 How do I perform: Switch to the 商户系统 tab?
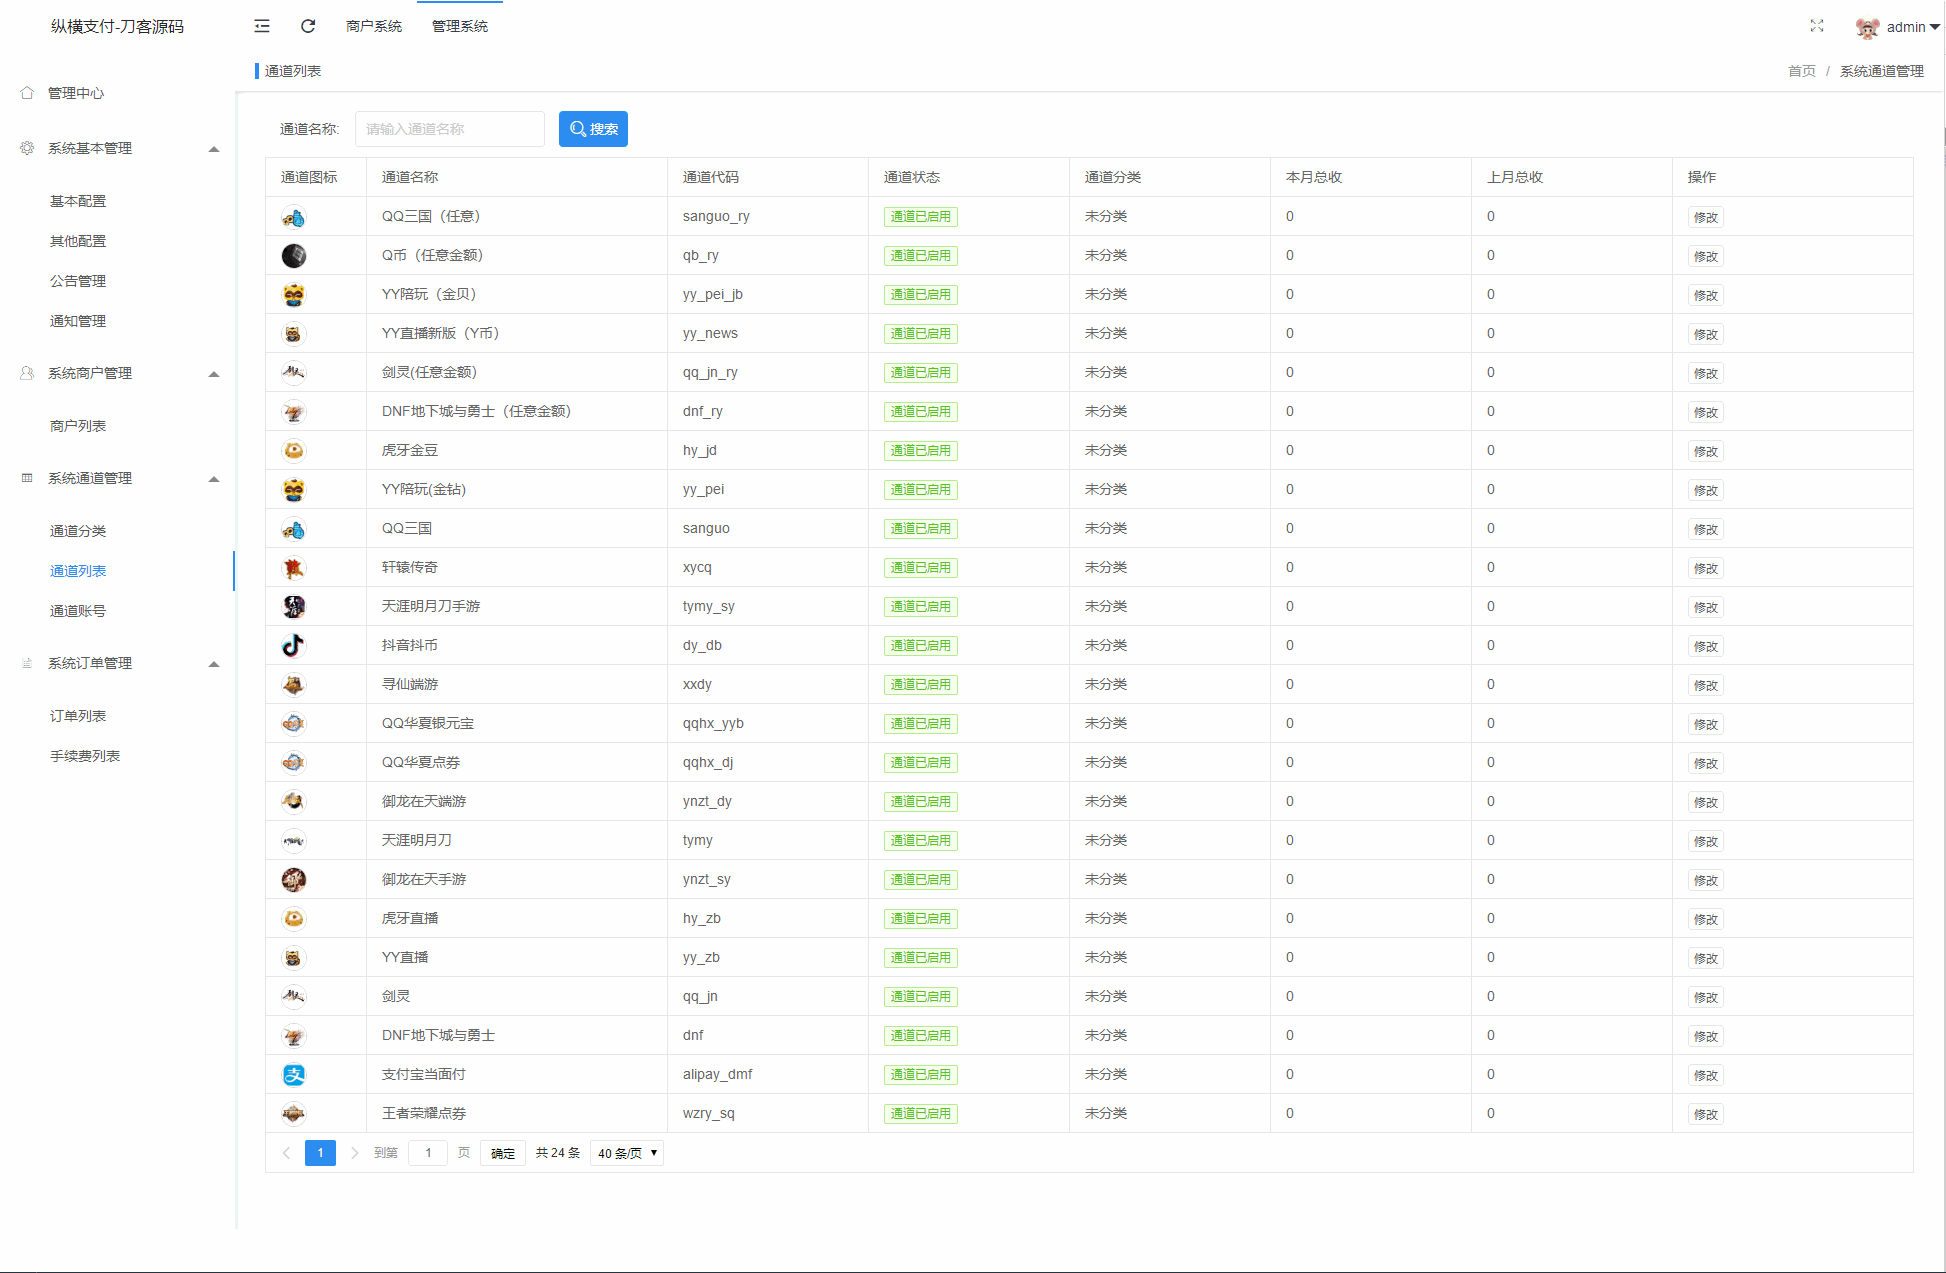(374, 26)
